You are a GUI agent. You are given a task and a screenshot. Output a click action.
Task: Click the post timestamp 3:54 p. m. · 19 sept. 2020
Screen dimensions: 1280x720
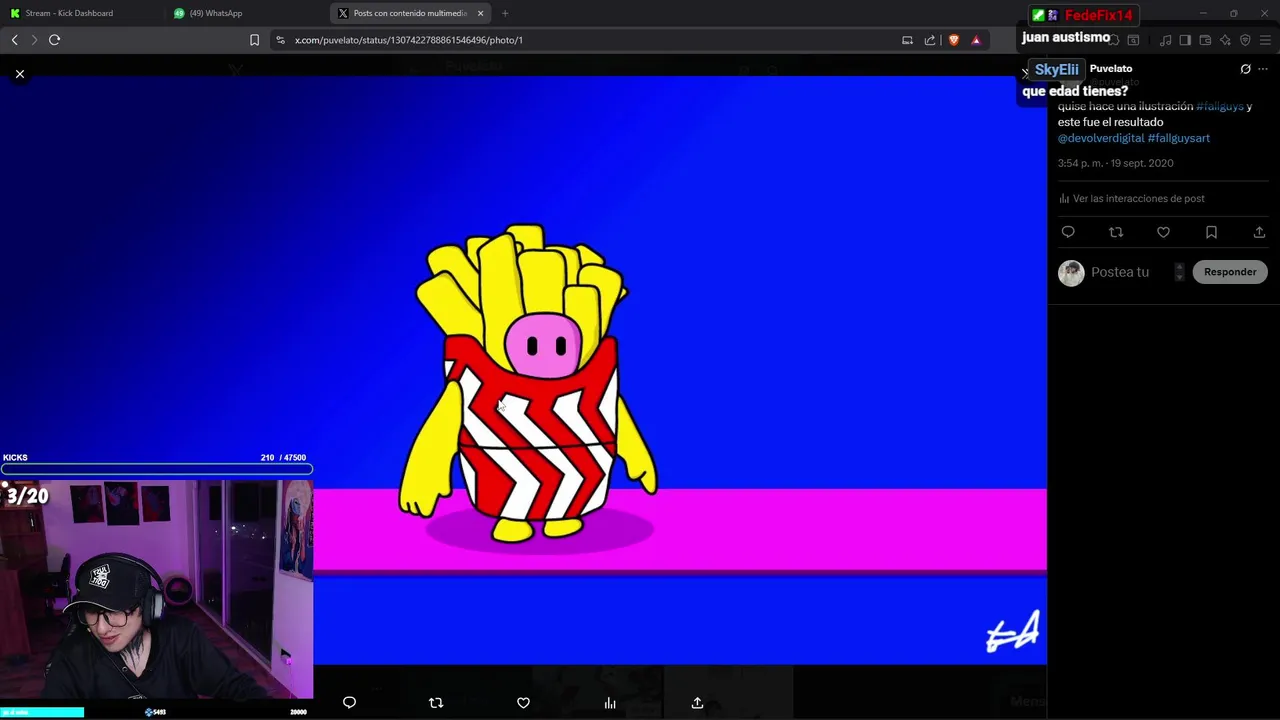[1116, 163]
